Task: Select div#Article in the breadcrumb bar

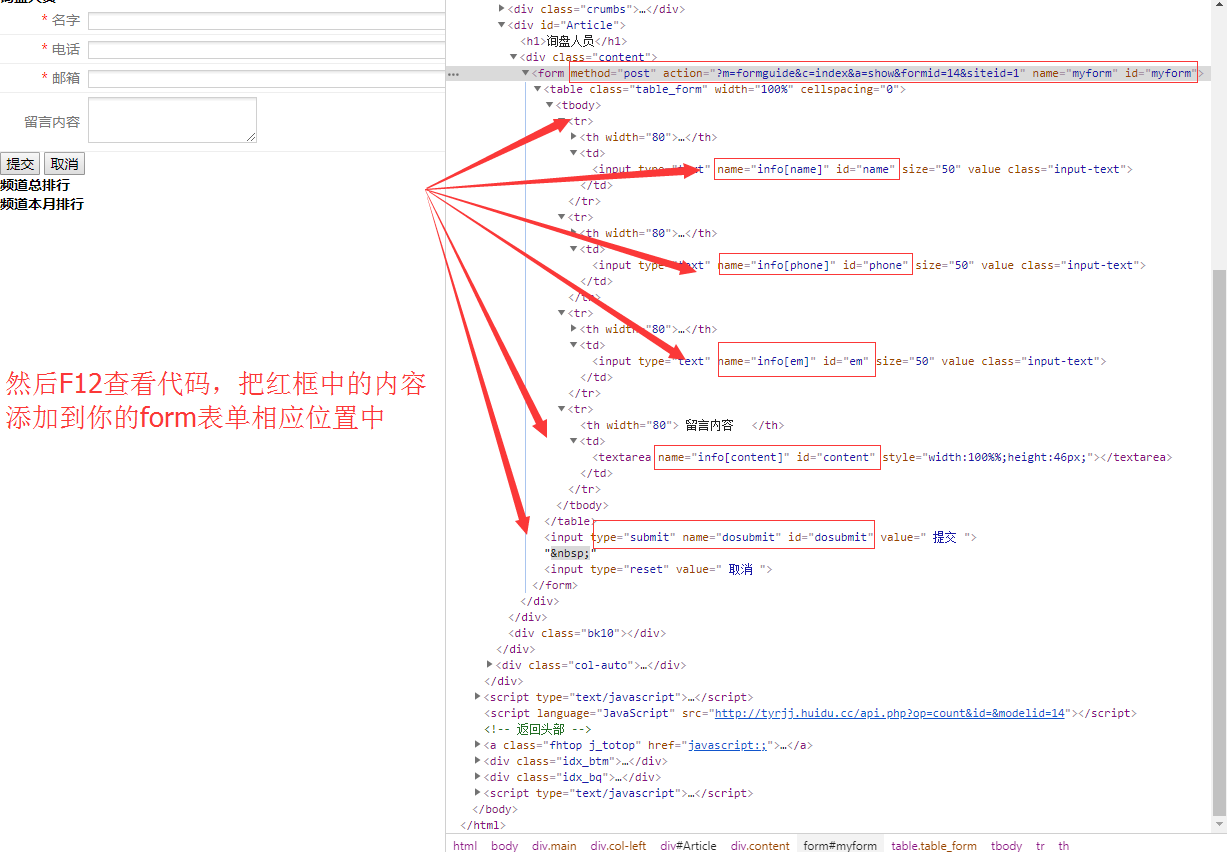Action: [x=688, y=846]
